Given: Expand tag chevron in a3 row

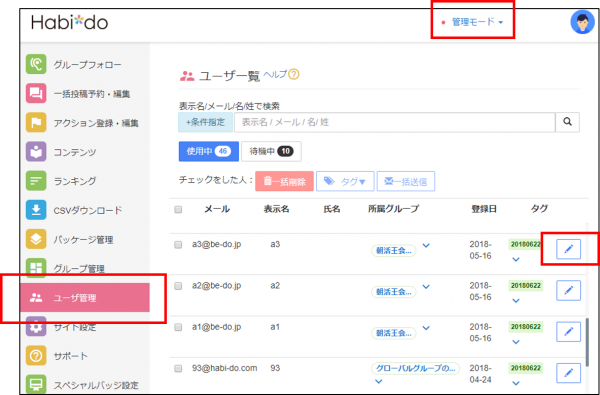Looking at the screenshot, I should pos(516,260).
